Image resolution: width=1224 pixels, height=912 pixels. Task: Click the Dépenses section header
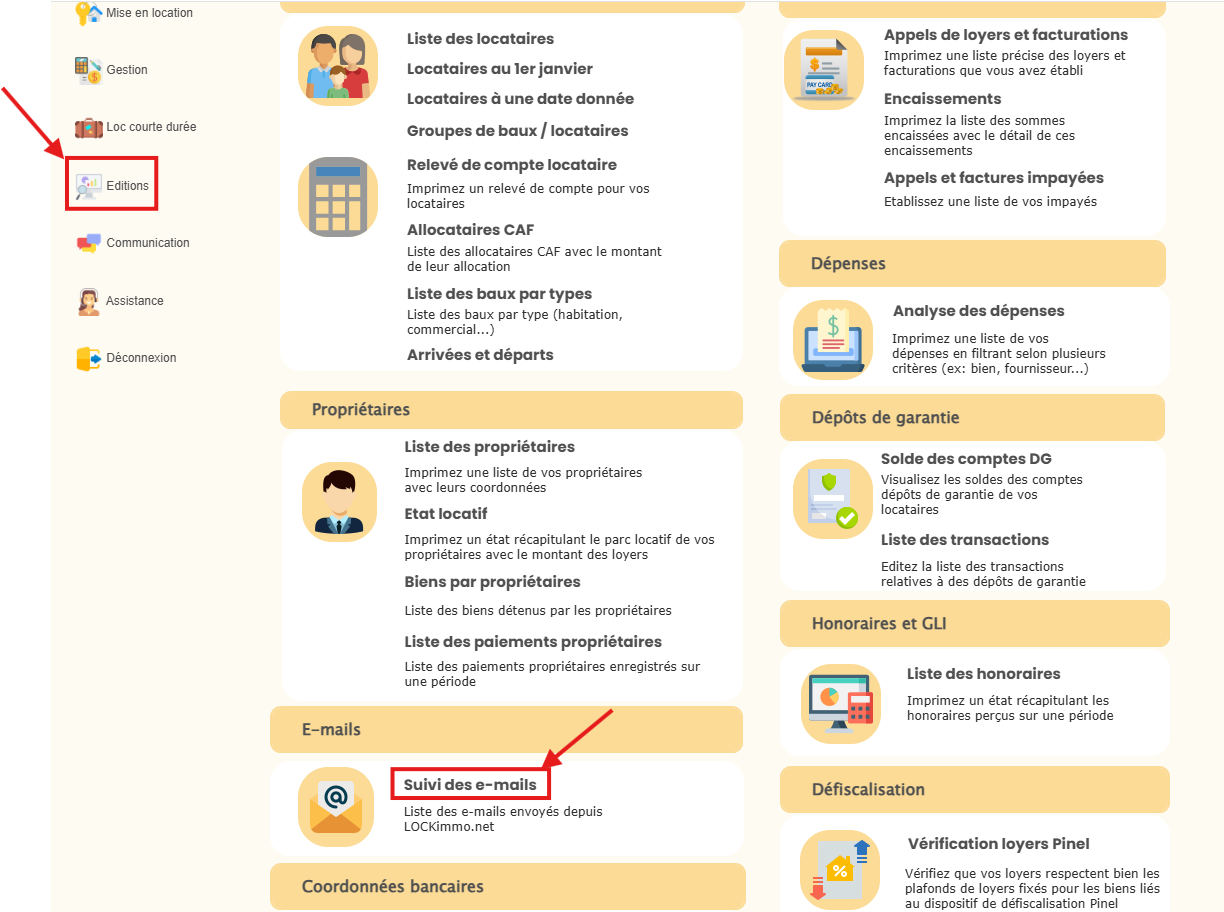tap(972, 264)
